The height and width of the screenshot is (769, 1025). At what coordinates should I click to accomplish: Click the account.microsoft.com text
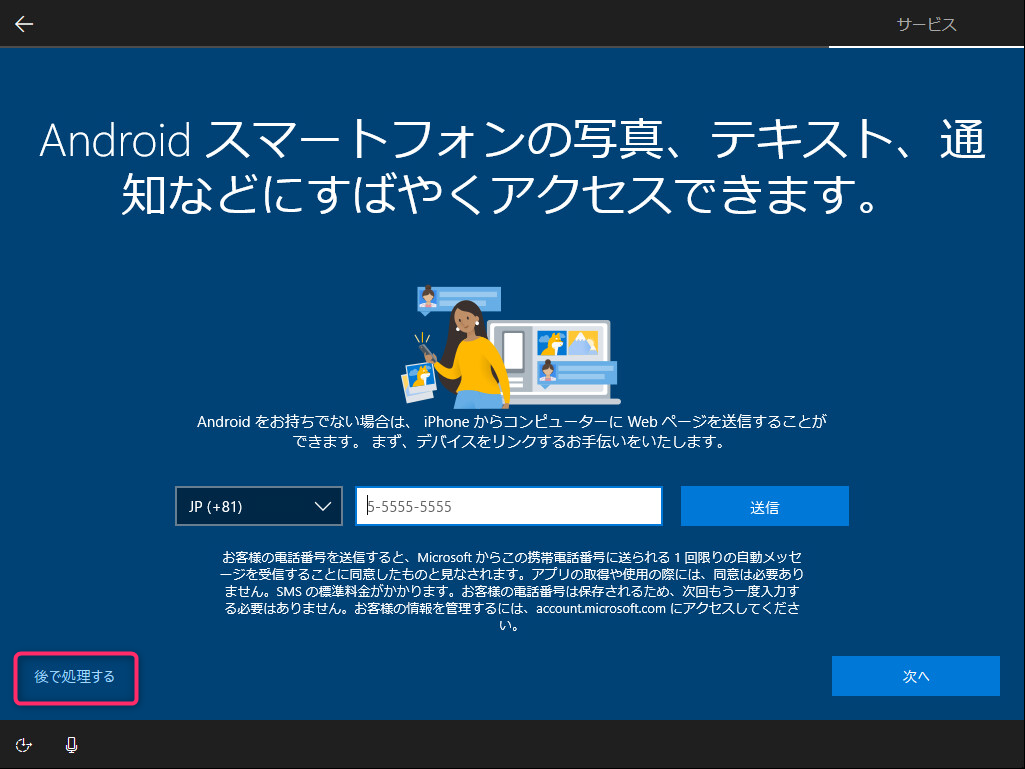point(601,608)
